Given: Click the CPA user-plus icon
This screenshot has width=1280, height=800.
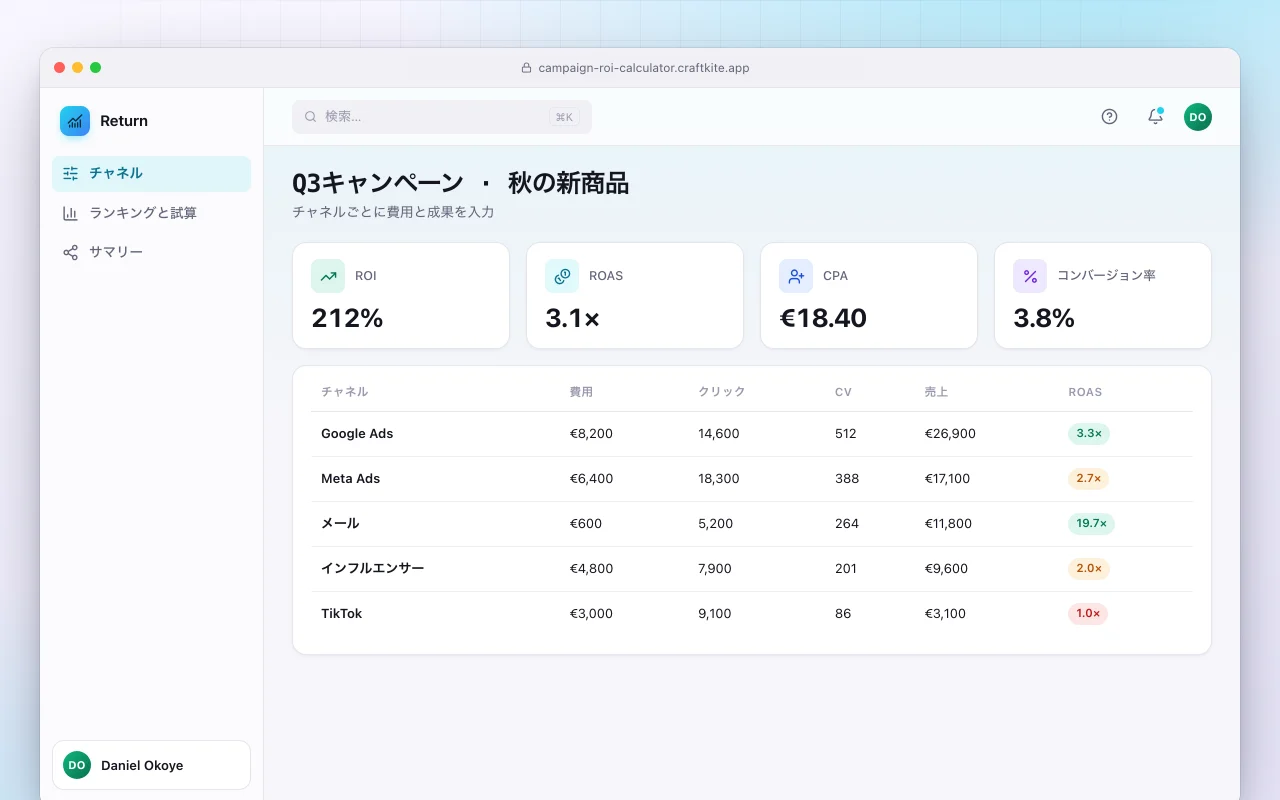Looking at the screenshot, I should [796, 276].
